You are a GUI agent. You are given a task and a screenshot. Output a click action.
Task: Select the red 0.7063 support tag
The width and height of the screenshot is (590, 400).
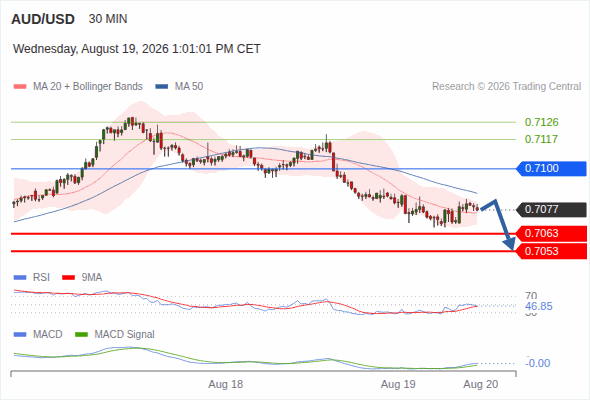click(551, 234)
